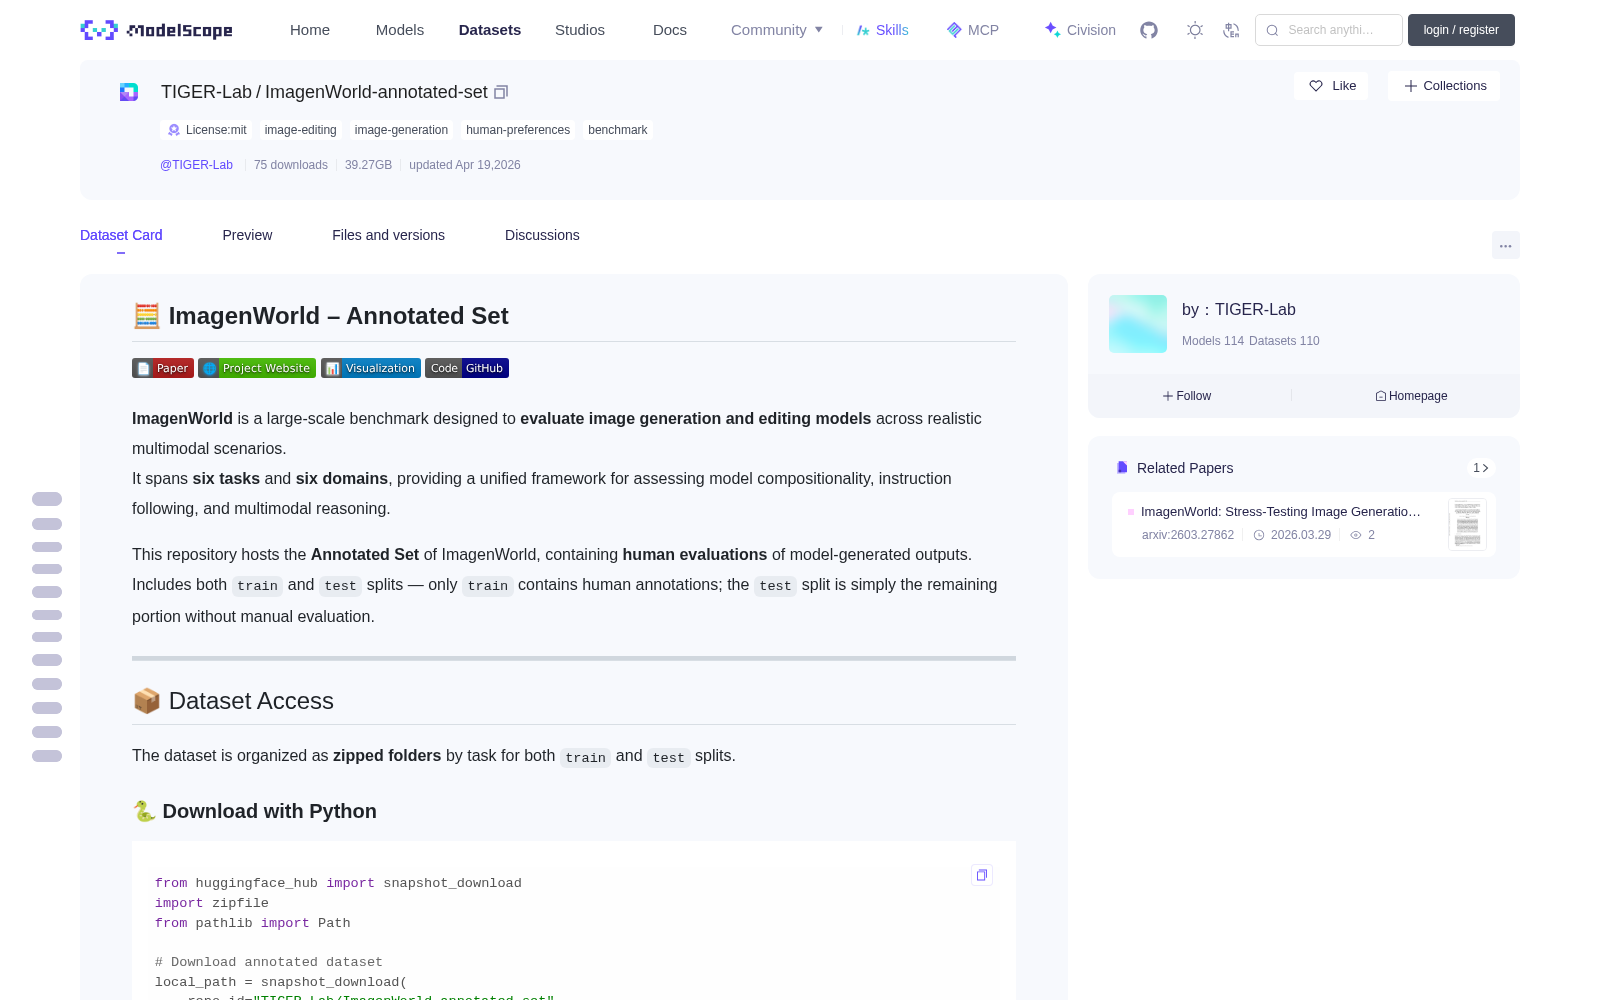Click the License:mit tag

point(207,130)
